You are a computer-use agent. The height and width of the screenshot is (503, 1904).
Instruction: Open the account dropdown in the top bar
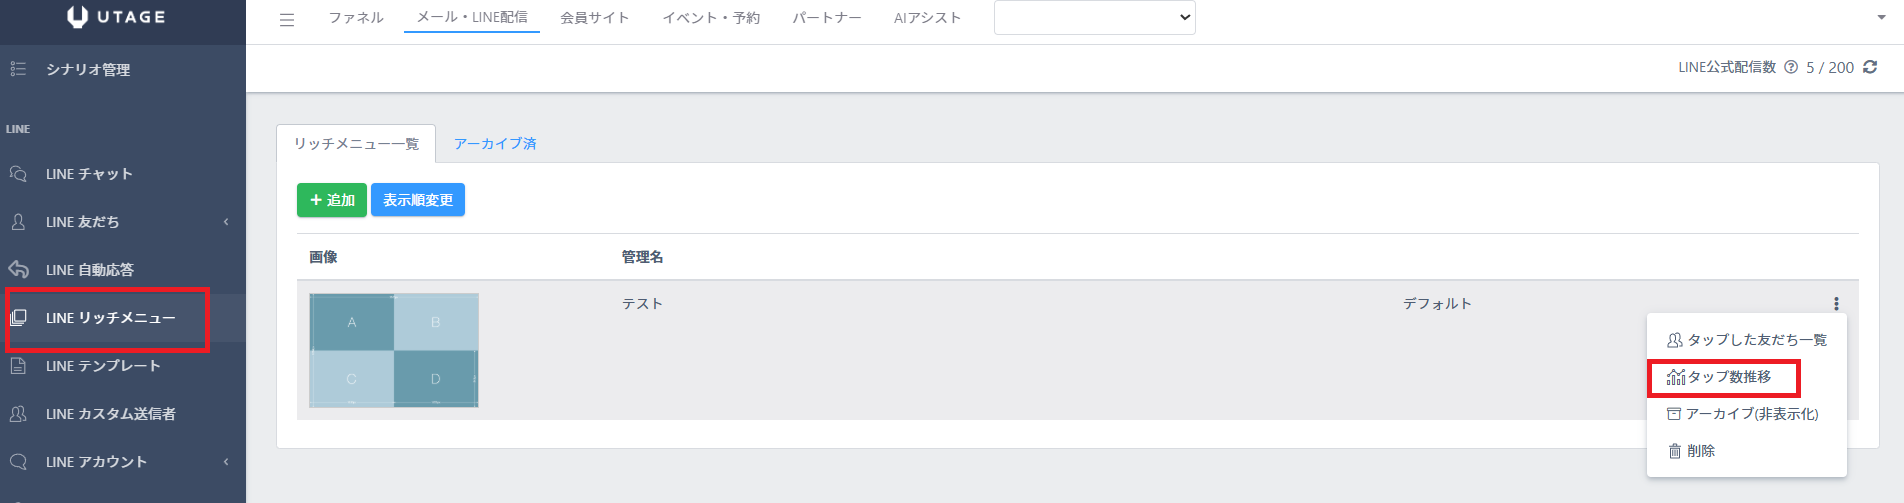(1095, 17)
